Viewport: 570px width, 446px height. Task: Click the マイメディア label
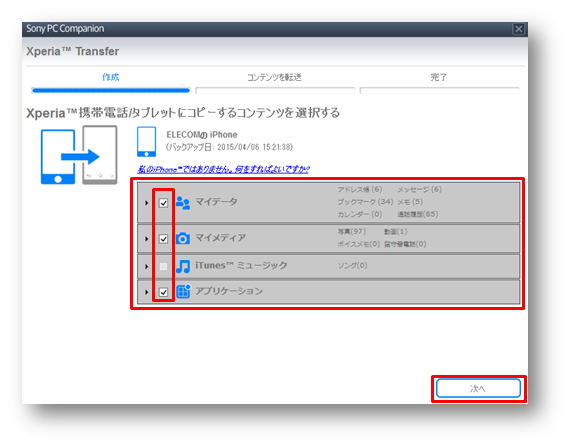[x=221, y=238]
